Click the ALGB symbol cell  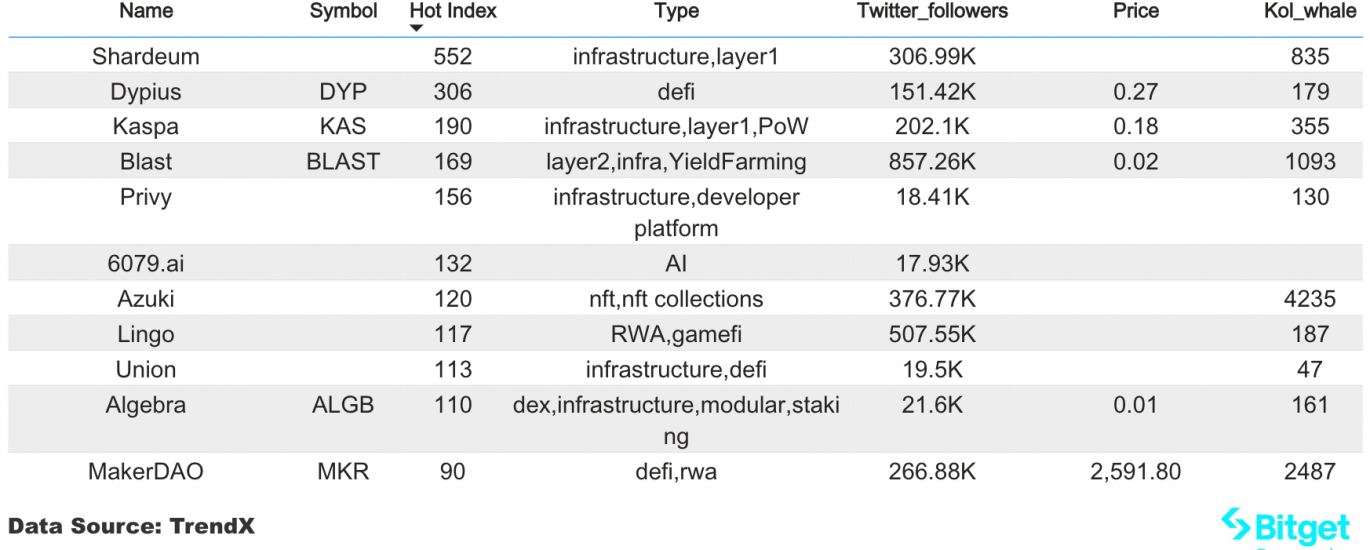coord(344,405)
